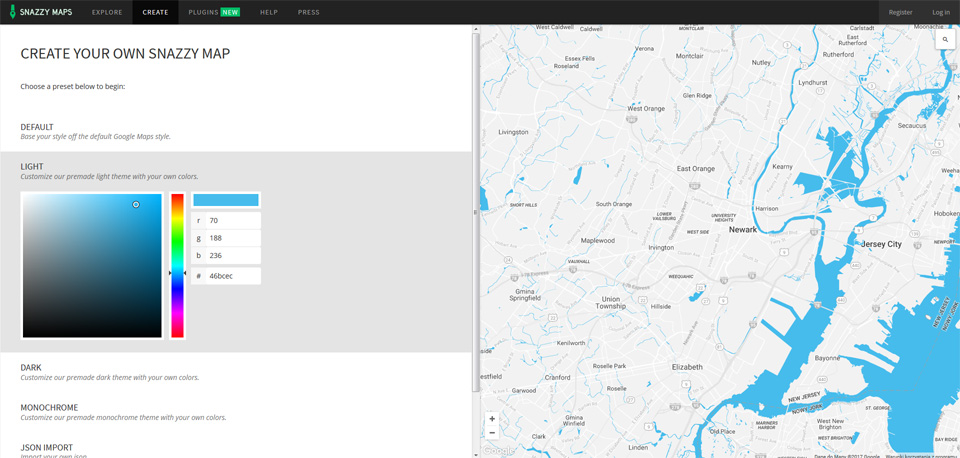This screenshot has height=458, width=960.
Task: Click the Montclair map label
Action: point(689,56)
